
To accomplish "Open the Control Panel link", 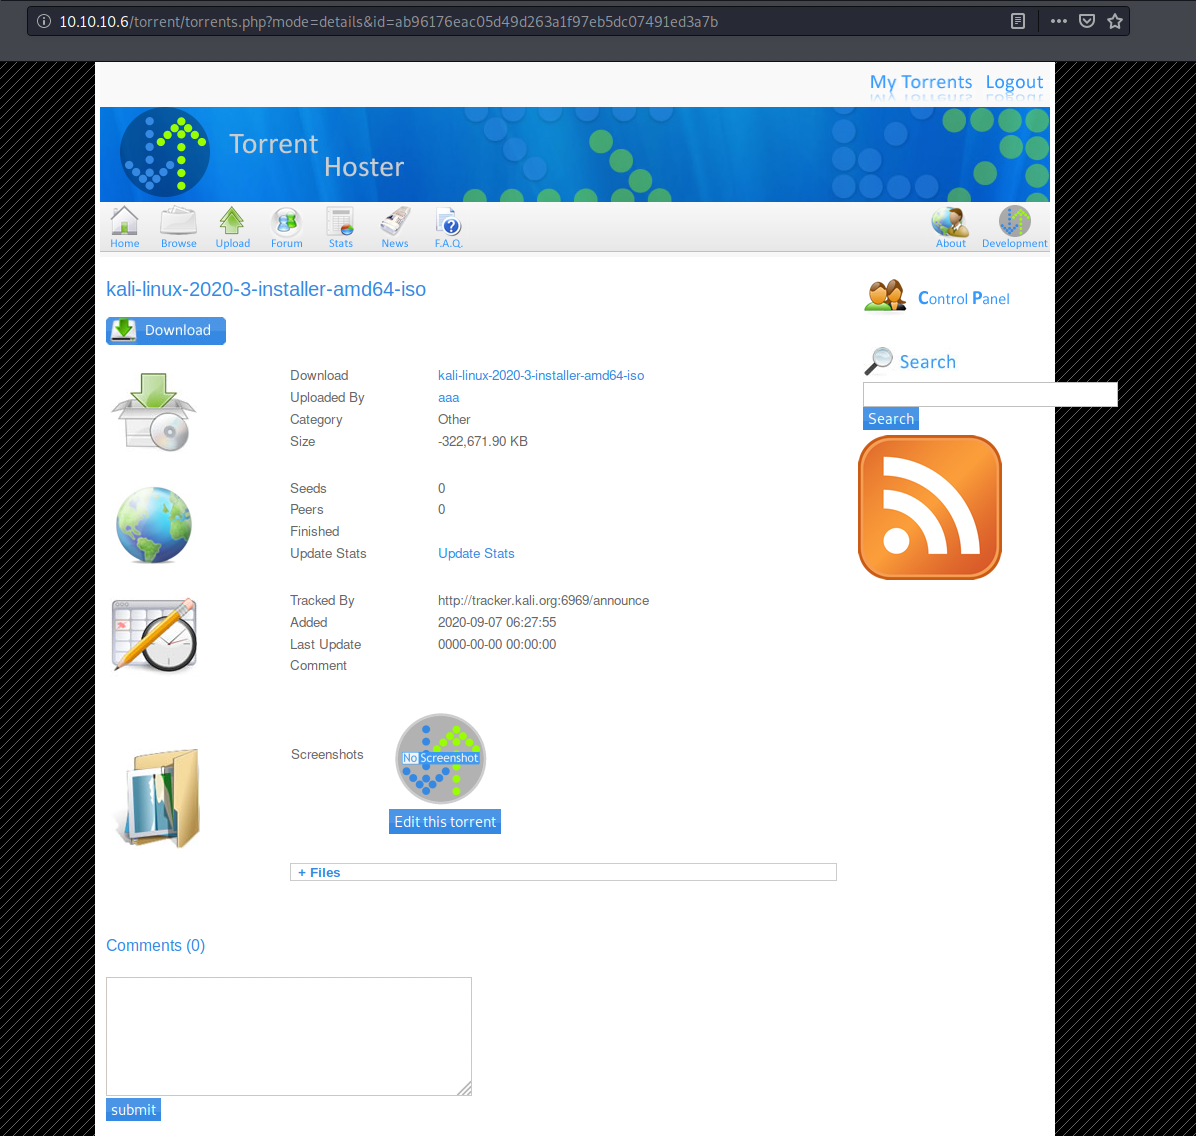I will coord(963,298).
